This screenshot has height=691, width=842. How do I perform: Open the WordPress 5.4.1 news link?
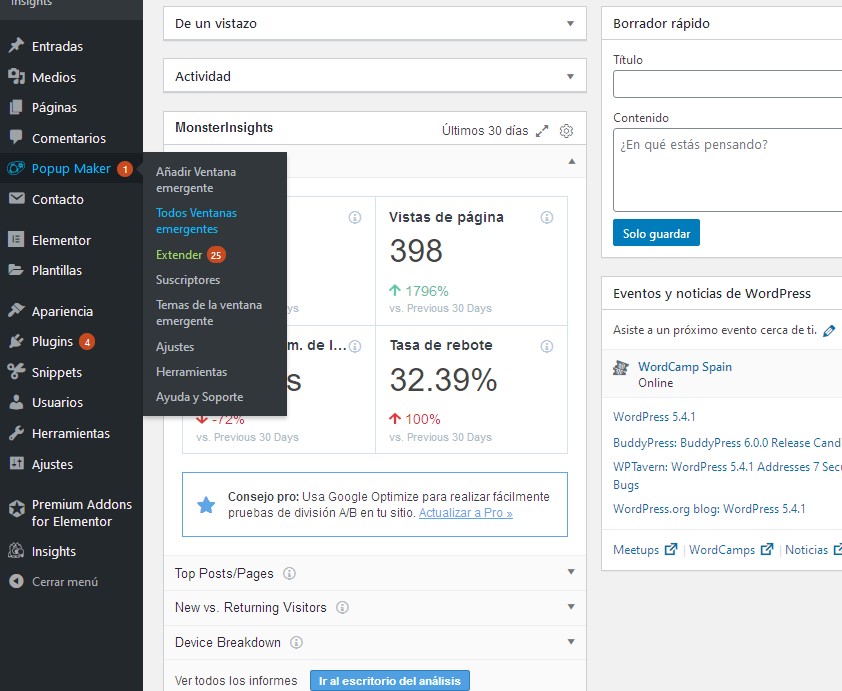[x=654, y=417]
